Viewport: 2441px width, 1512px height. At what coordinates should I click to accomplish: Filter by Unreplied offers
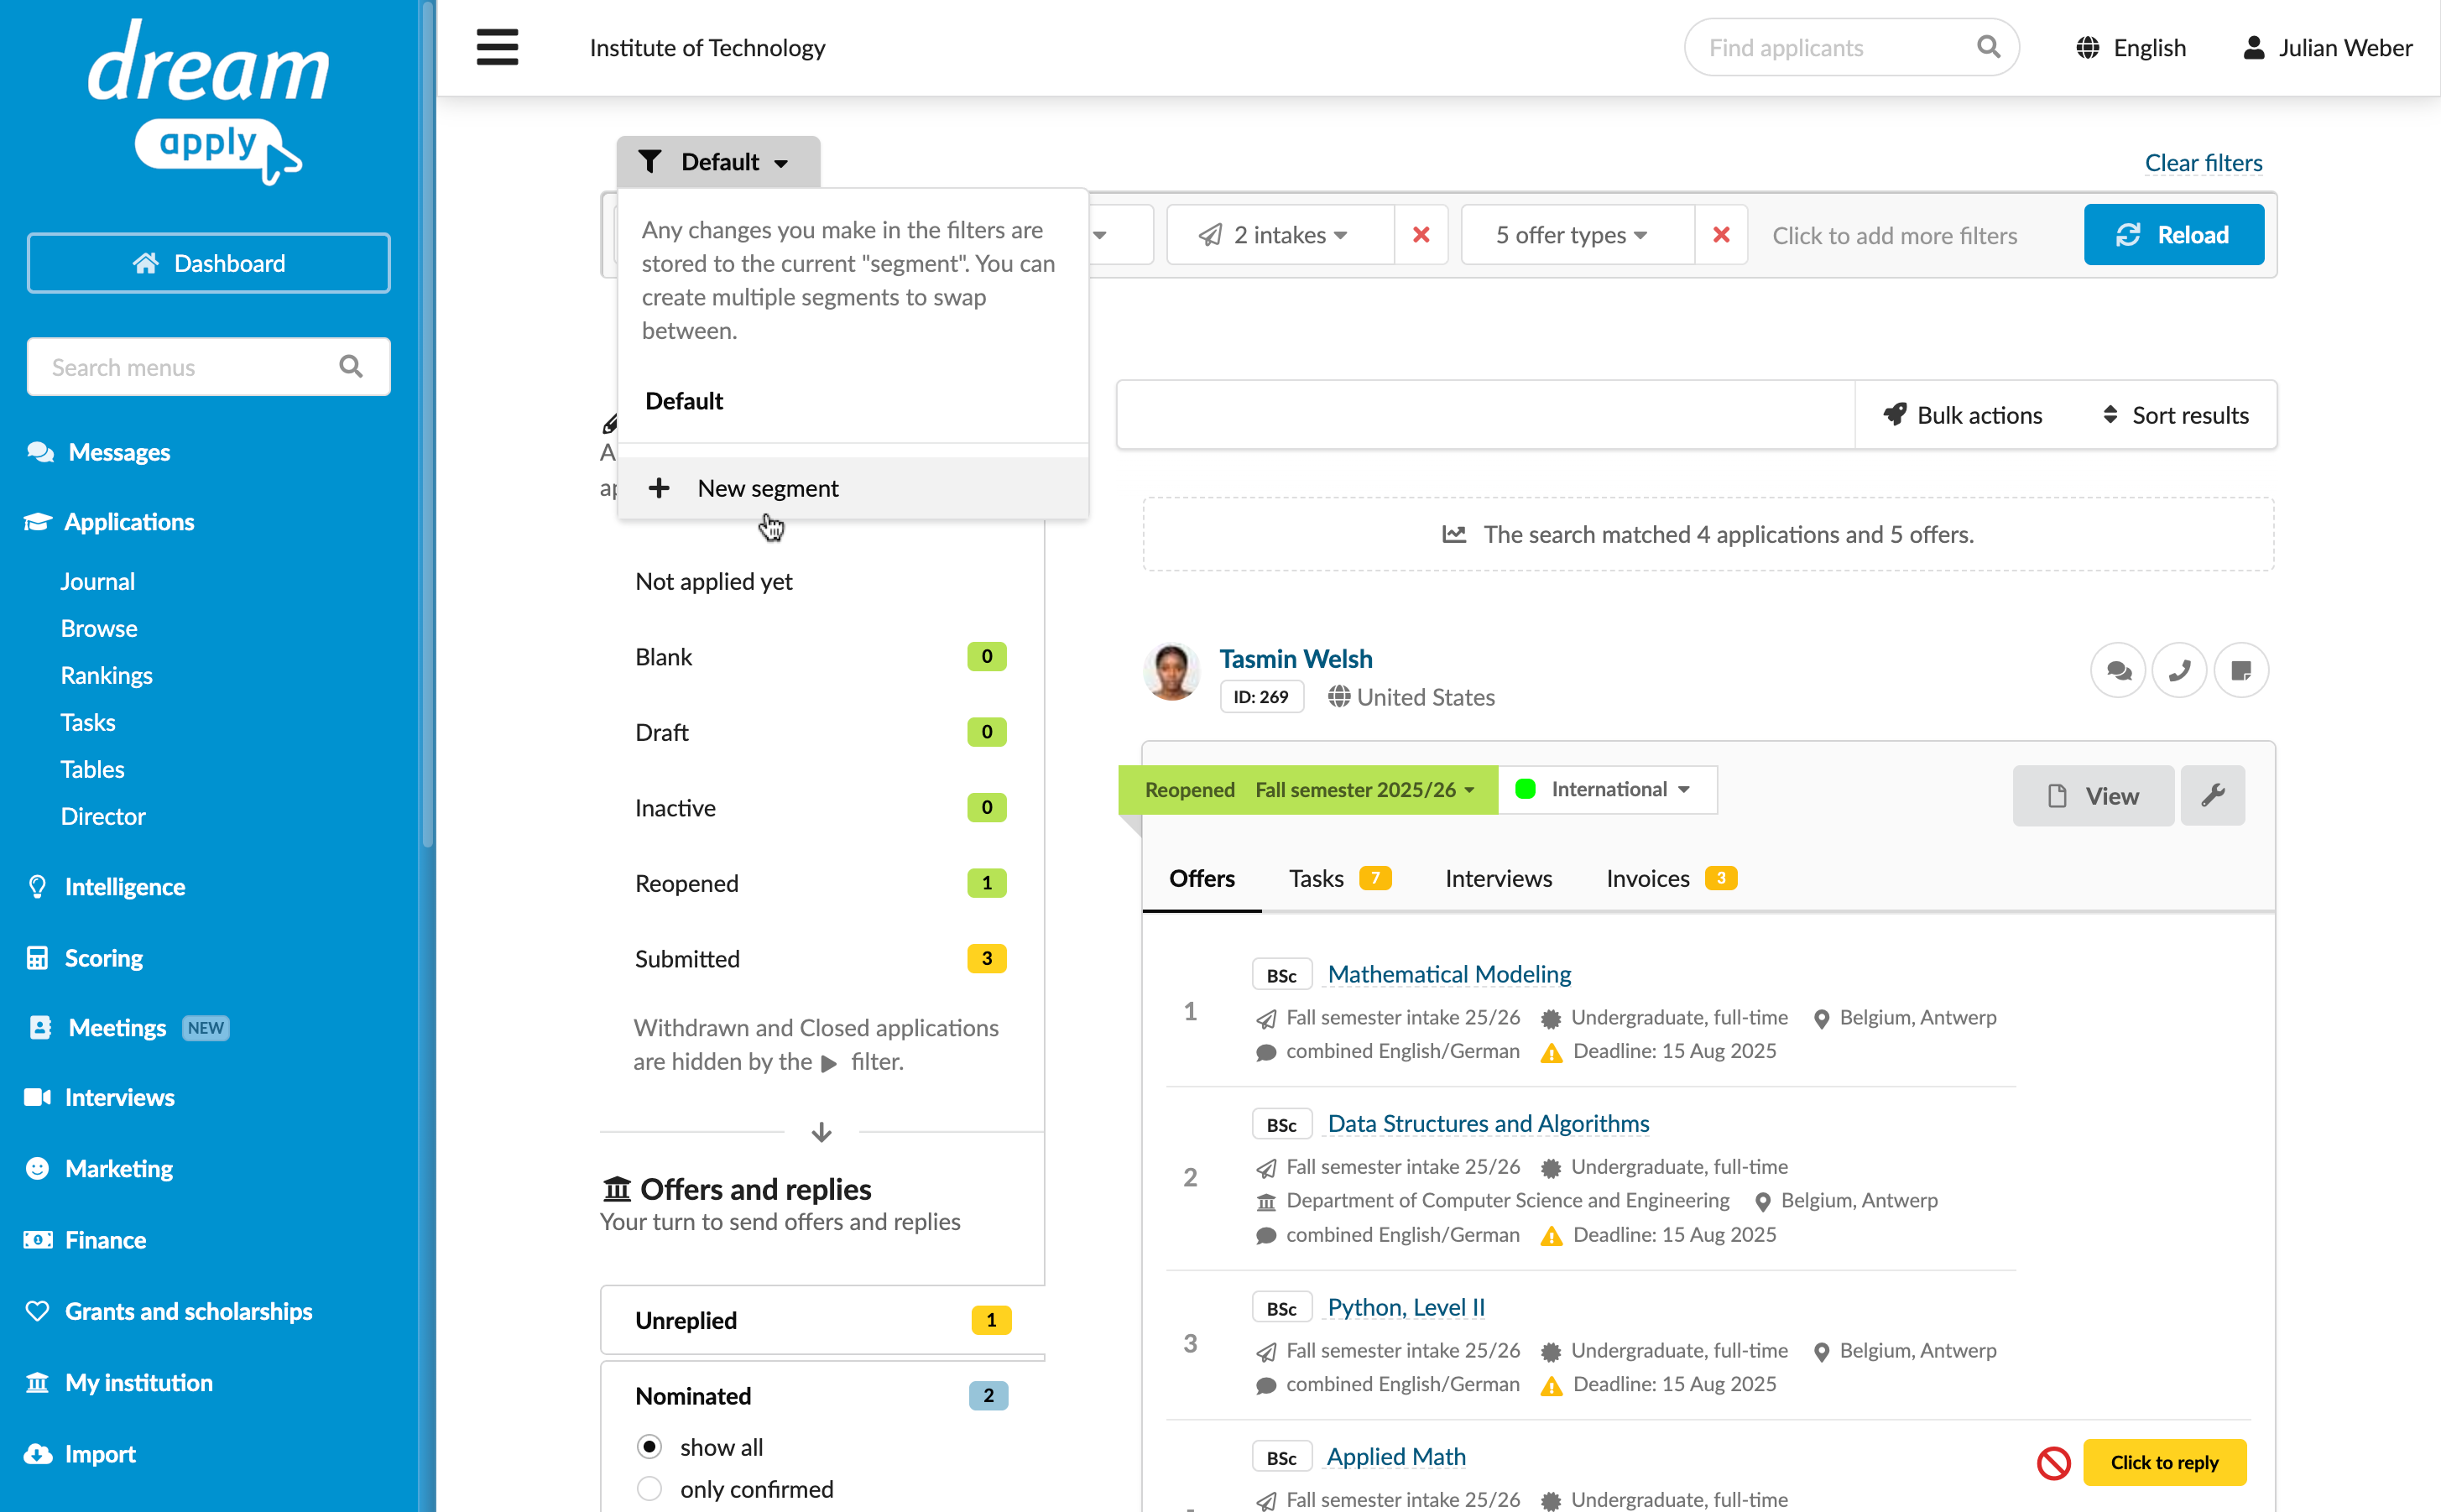(x=822, y=1320)
